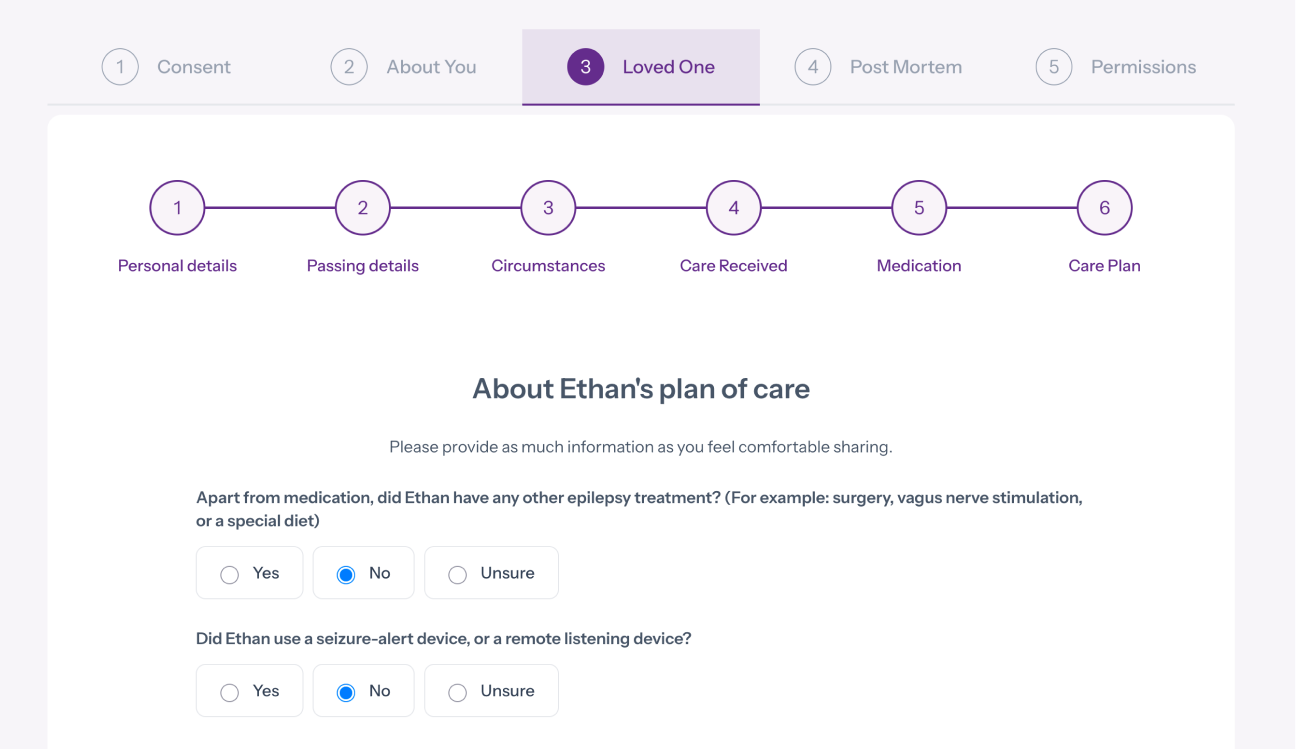Select Yes for seizure-alert device question
Screen dimensions: 1296x749
coord(249,690)
